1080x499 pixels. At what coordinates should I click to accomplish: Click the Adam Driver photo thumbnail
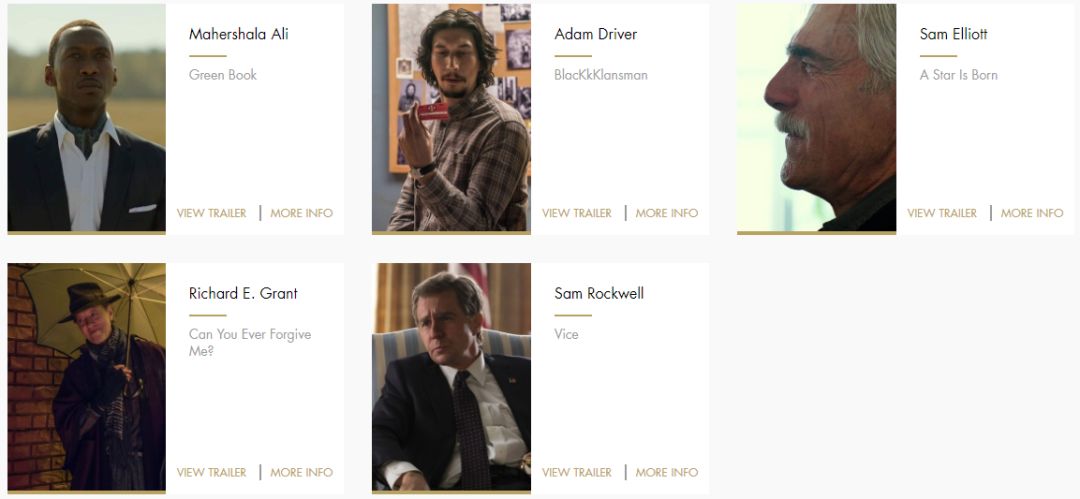click(x=451, y=118)
